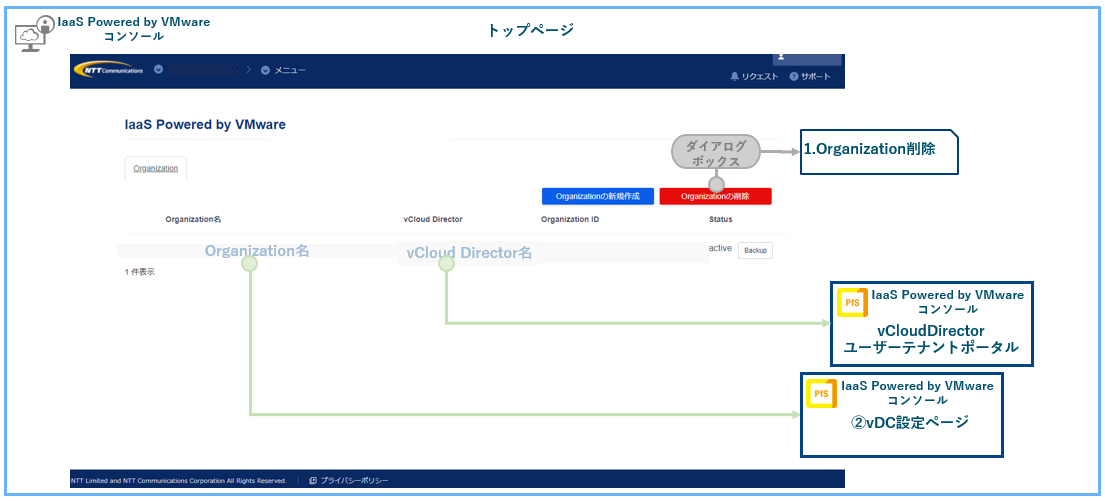Screen dimensions: 1105x501
Task: Open the vCloud Director名 link in row
Action: click(468, 253)
